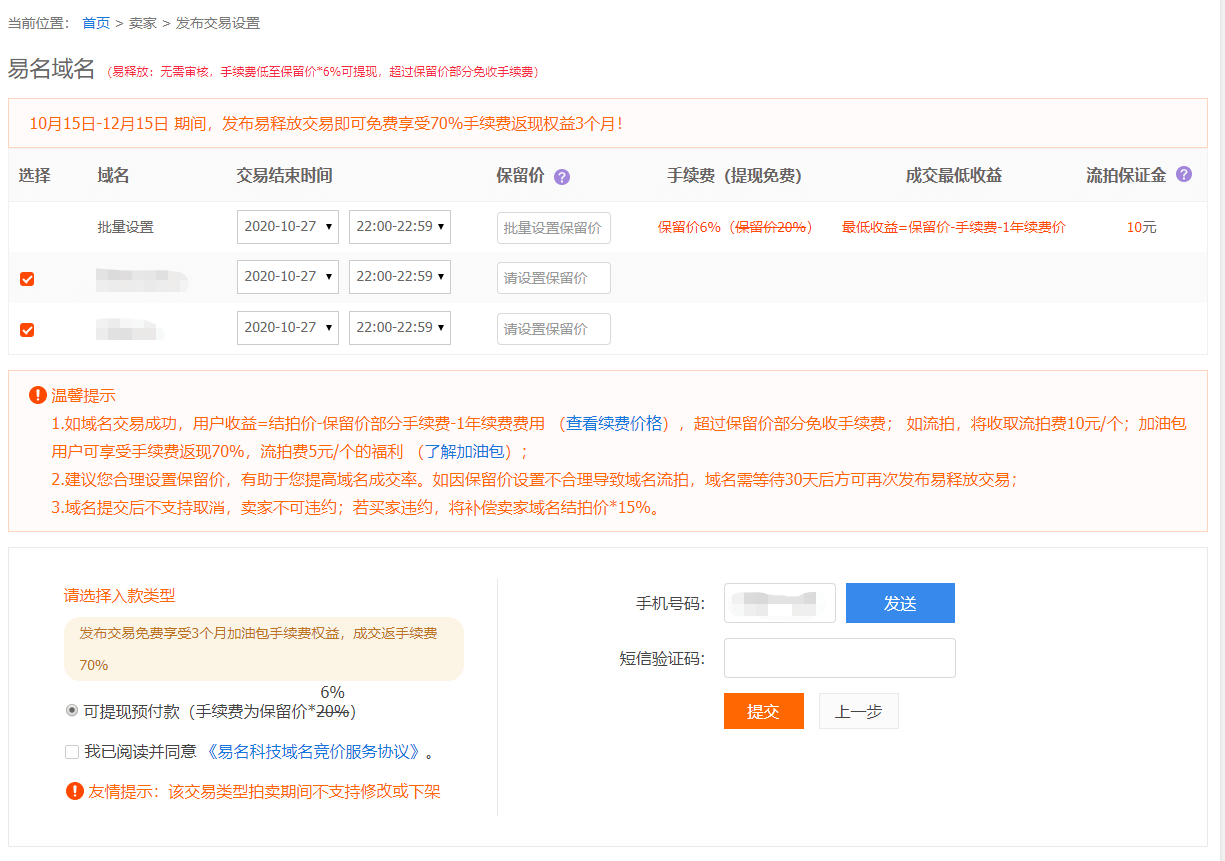This screenshot has height=861, width=1225.
Task: Click the 上一步 back button
Action: (858, 711)
